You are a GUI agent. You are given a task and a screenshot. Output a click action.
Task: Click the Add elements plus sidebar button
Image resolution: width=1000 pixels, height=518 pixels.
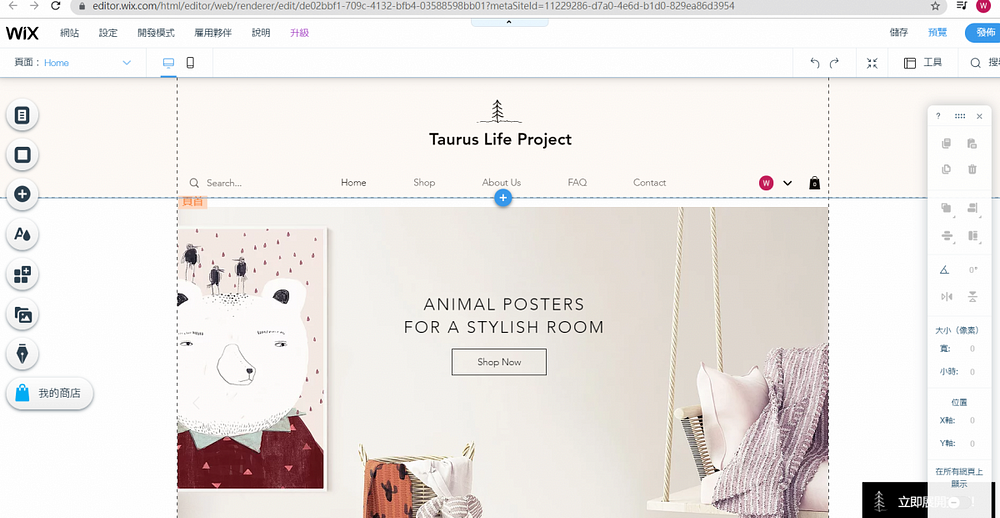22,195
